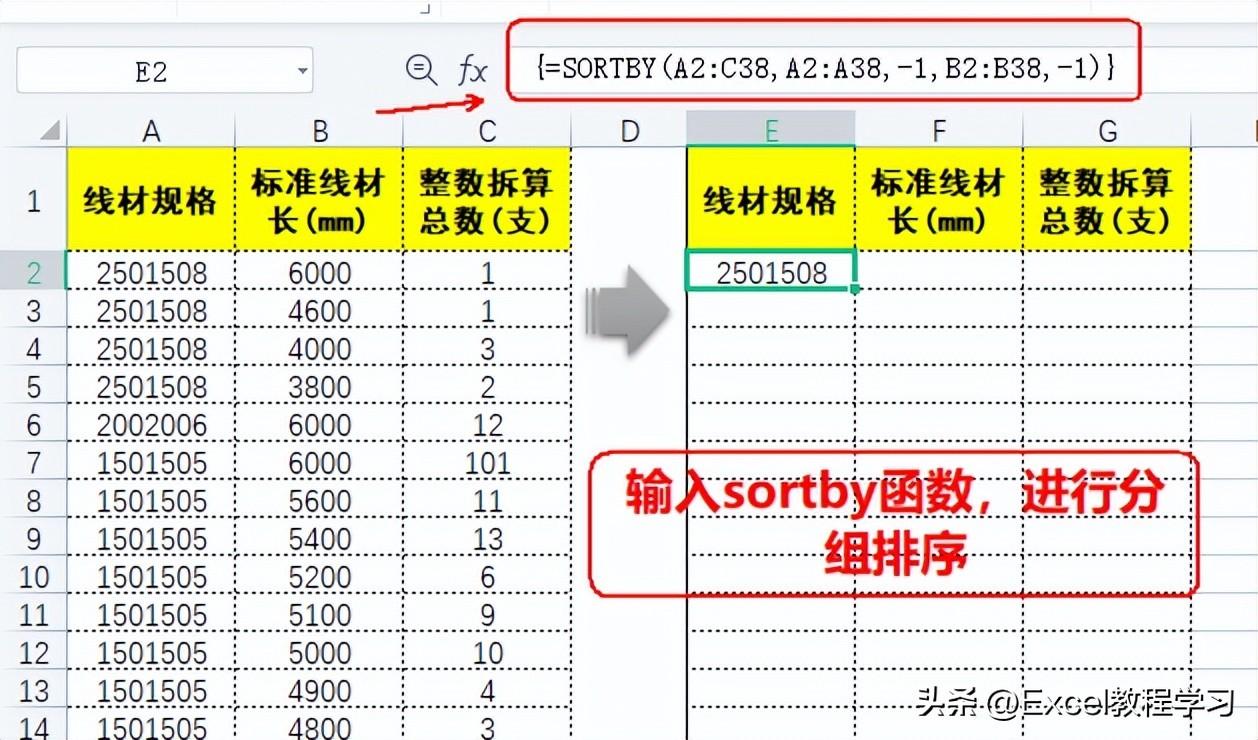Click the SORTBY formula in formula bar
The height and width of the screenshot is (740, 1258).
(x=825, y=68)
